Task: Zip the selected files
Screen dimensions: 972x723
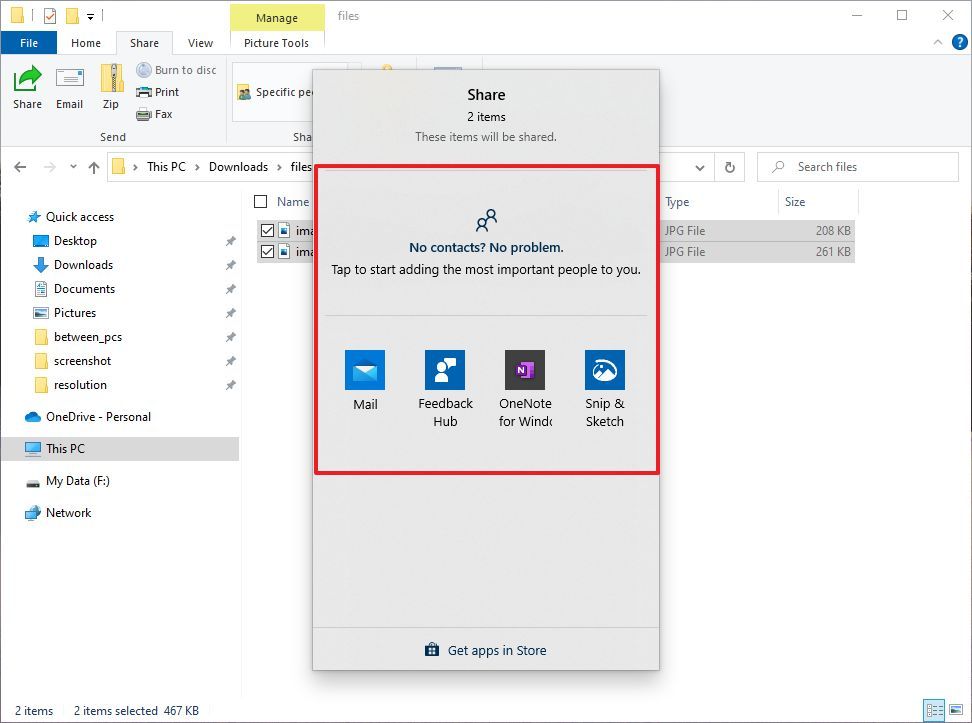Action: click(111, 88)
